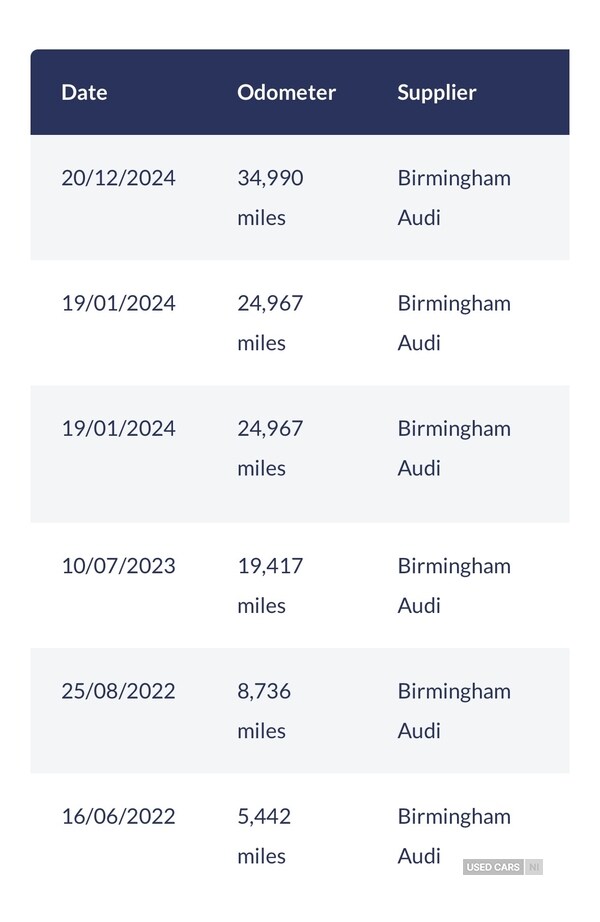
Task: Select the lower 19/01/2024 date cell
Action: [118, 428]
